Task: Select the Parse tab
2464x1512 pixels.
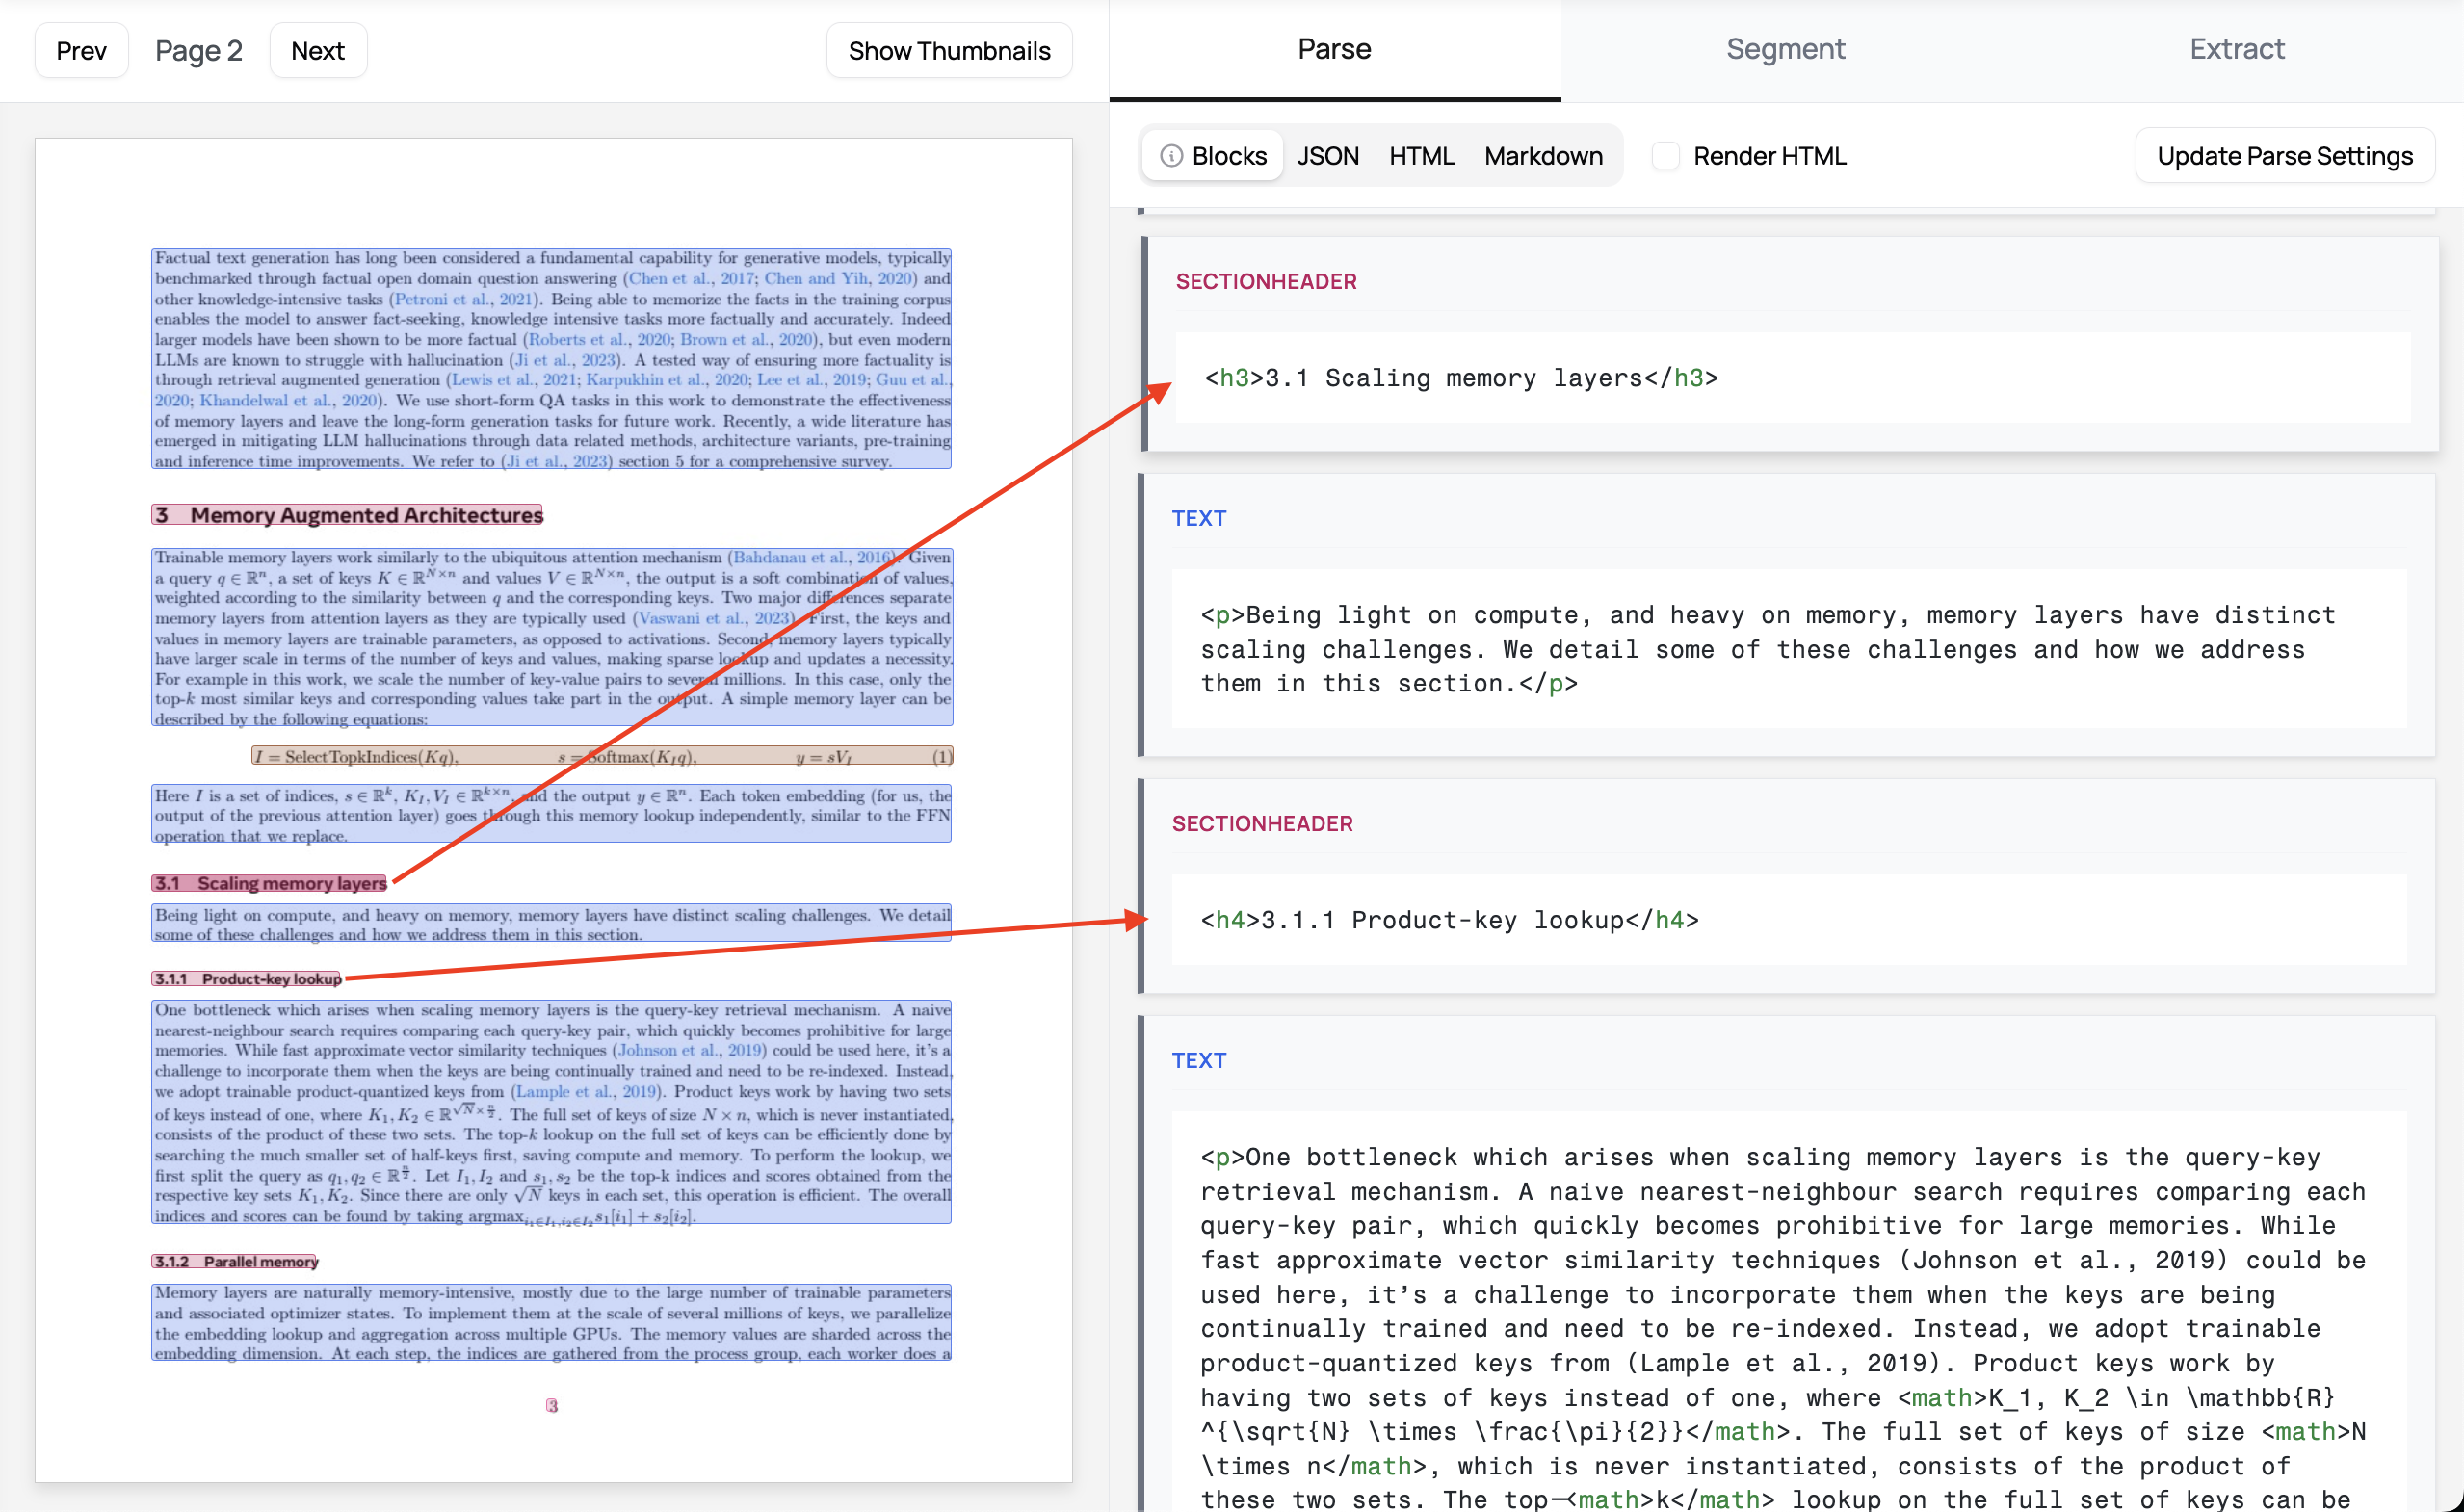Action: [x=1334, y=49]
